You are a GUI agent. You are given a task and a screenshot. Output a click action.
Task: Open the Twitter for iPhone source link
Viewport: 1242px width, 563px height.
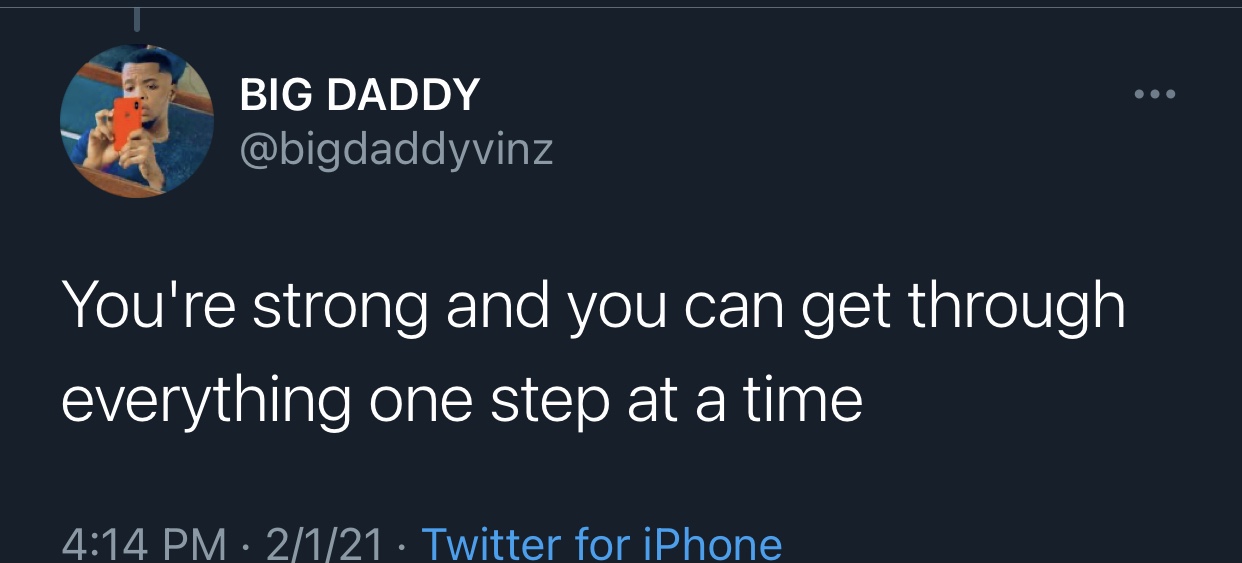tap(602, 544)
